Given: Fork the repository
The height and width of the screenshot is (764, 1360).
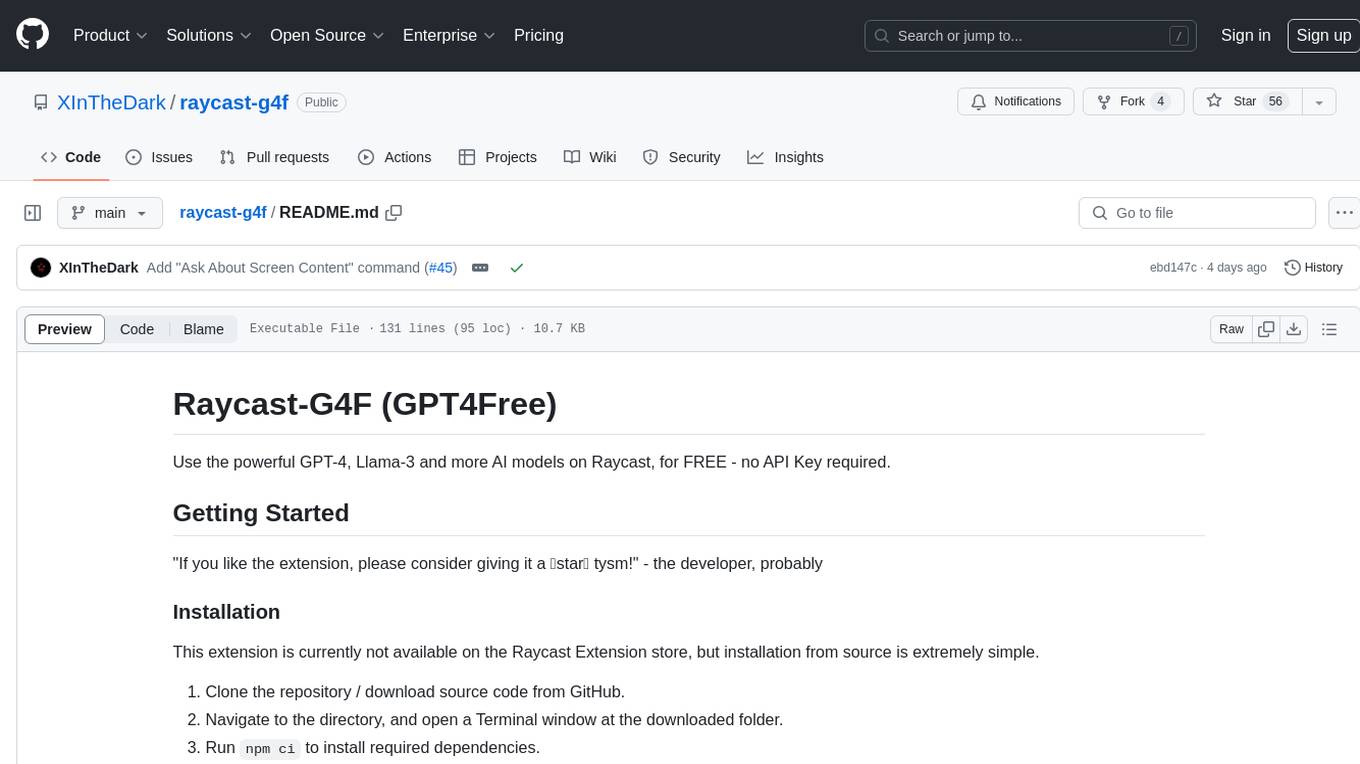Looking at the screenshot, I should (1133, 102).
